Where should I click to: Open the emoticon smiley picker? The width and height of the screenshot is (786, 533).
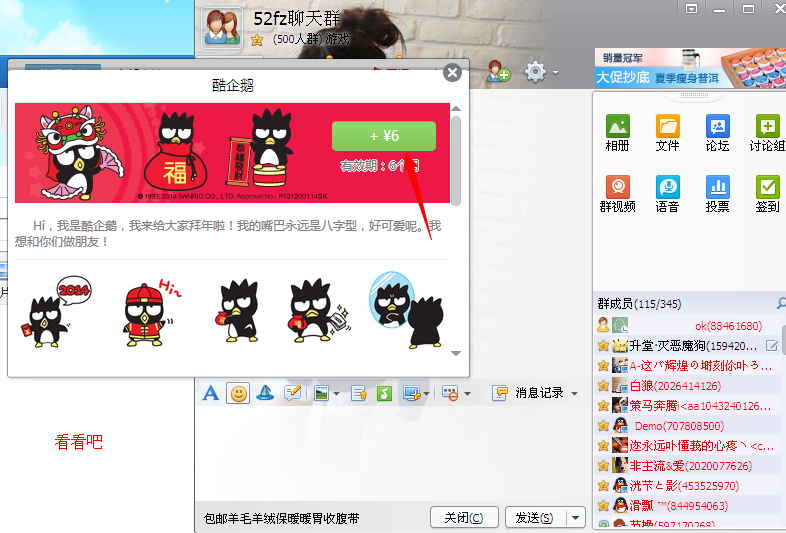239,393
